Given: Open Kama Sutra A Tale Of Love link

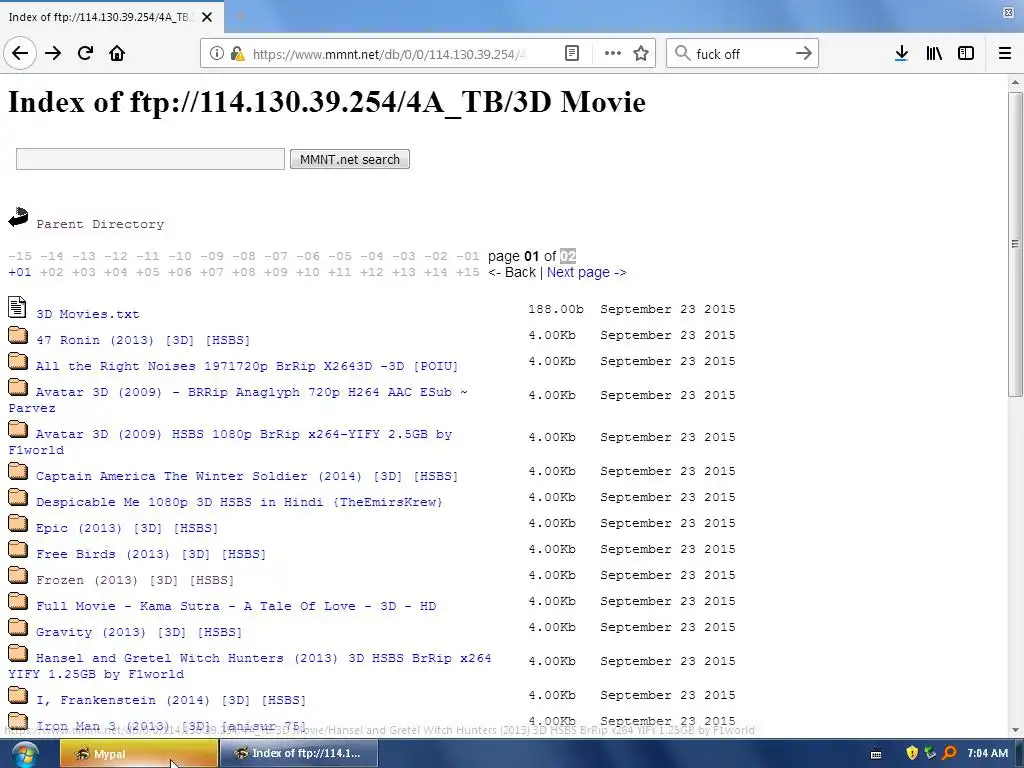Looking at the screenshot, I should tap(236, 607).
